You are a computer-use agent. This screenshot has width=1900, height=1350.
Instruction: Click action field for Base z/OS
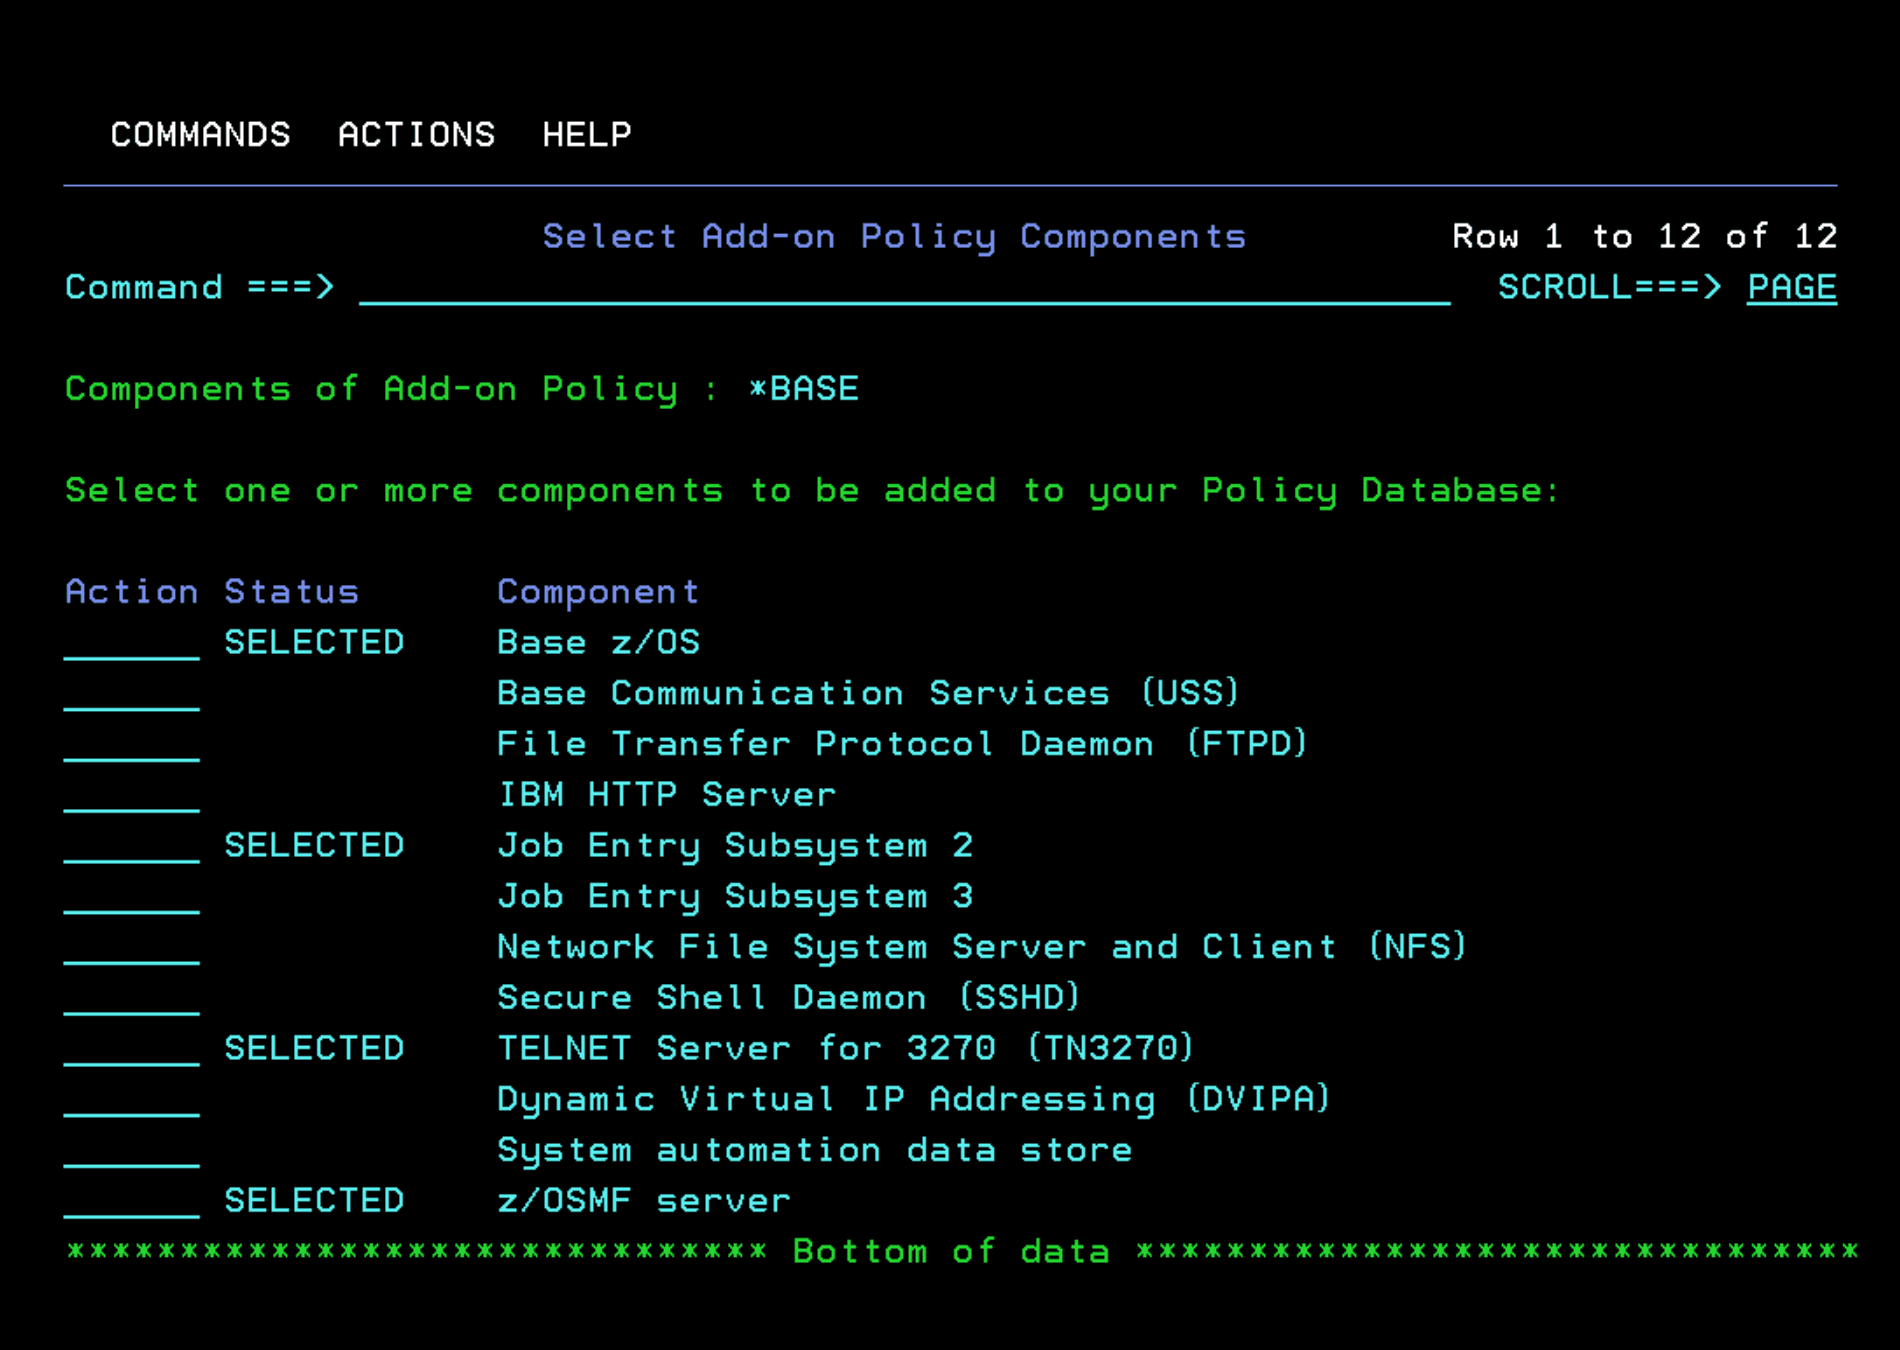(x=132, y=643)
